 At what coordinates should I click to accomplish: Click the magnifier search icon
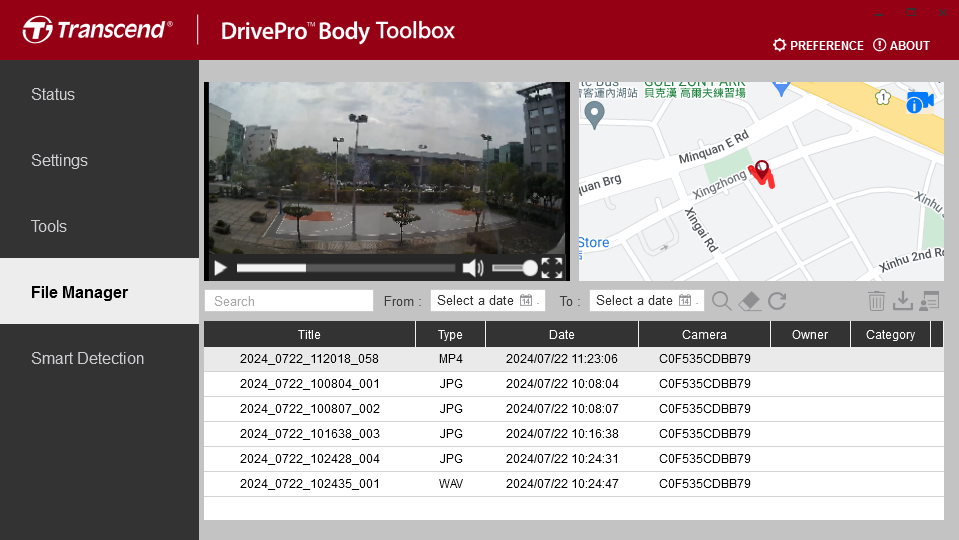pos(722,301)
